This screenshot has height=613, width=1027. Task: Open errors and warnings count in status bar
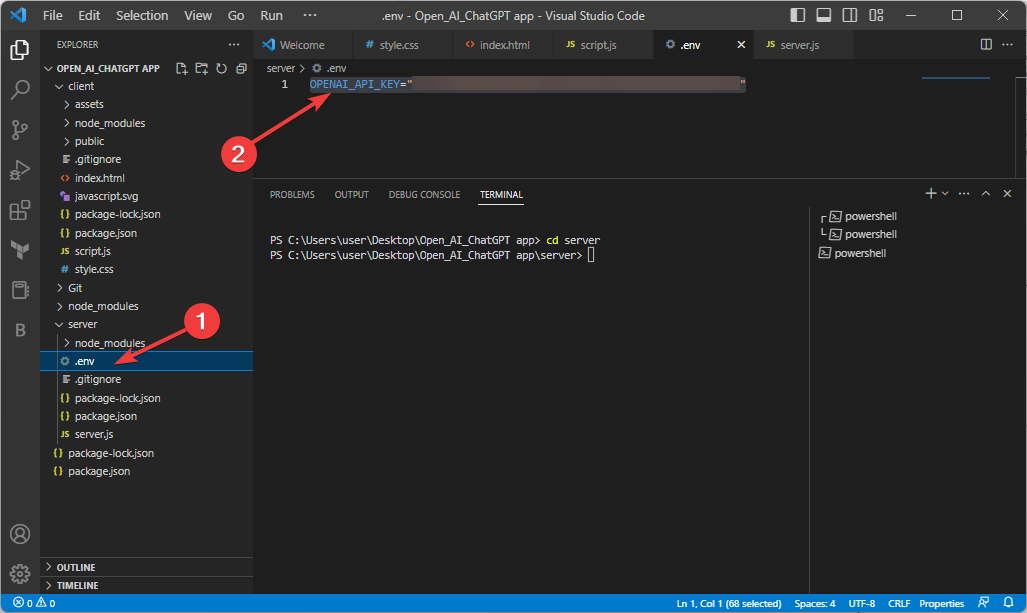[x=34, y=603]
